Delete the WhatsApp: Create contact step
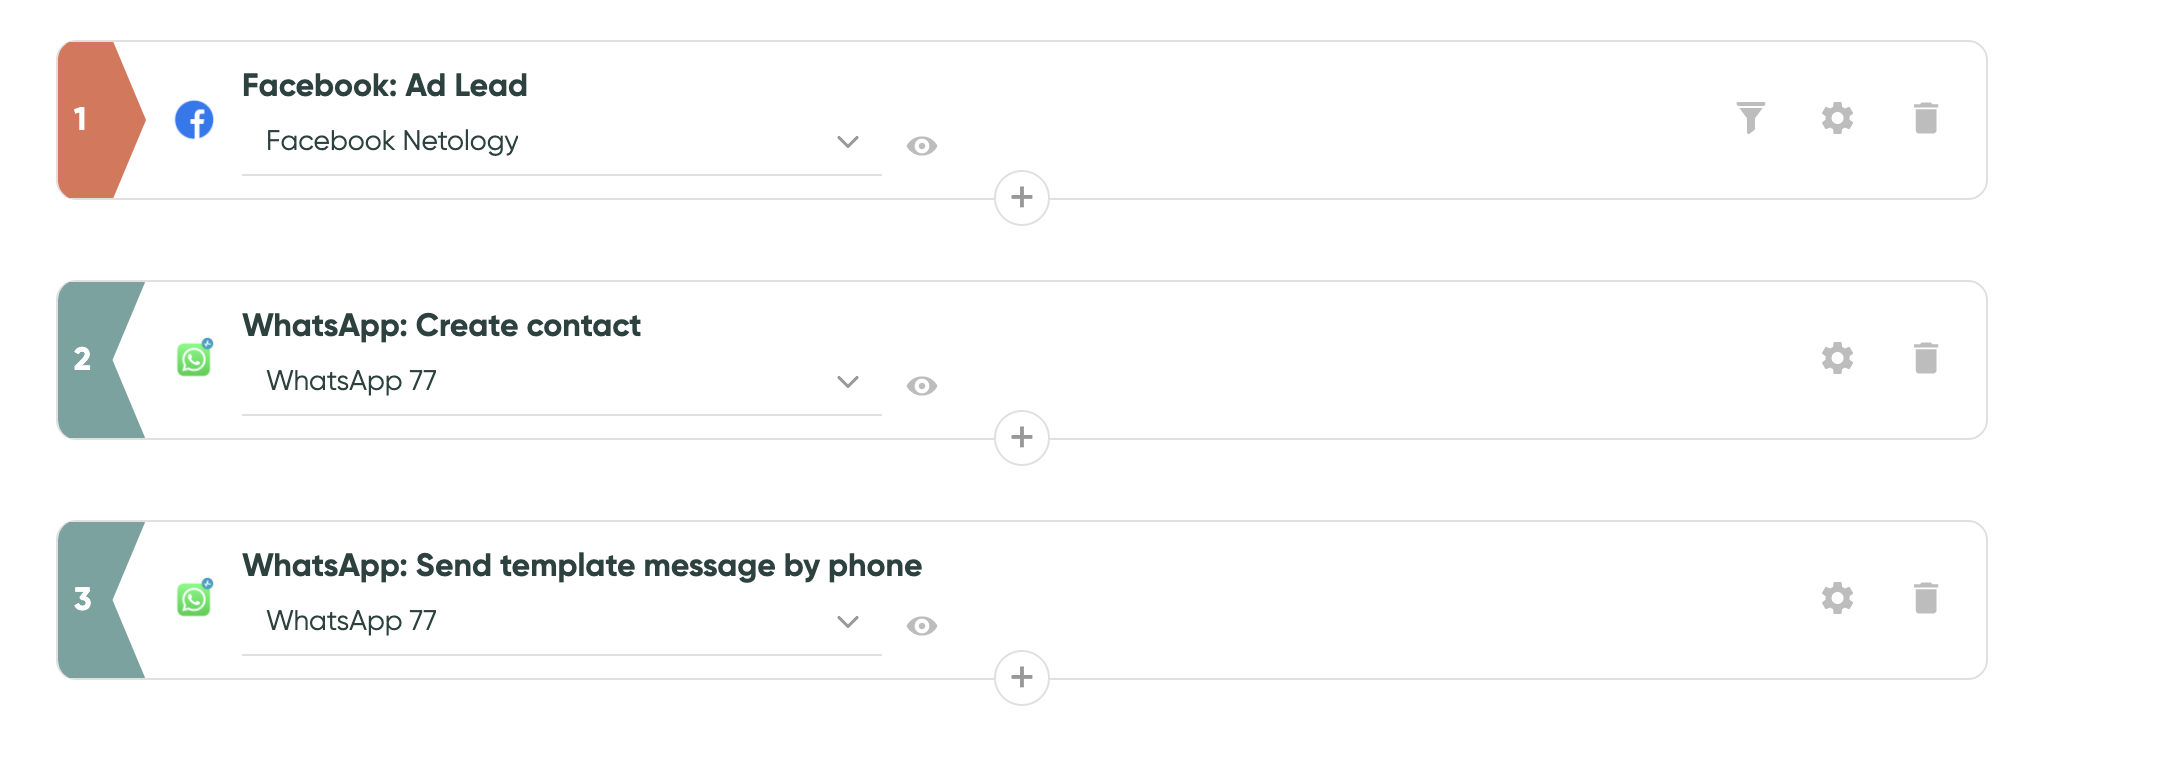This screenshot has width=2171, height=761. (1926, 357)
